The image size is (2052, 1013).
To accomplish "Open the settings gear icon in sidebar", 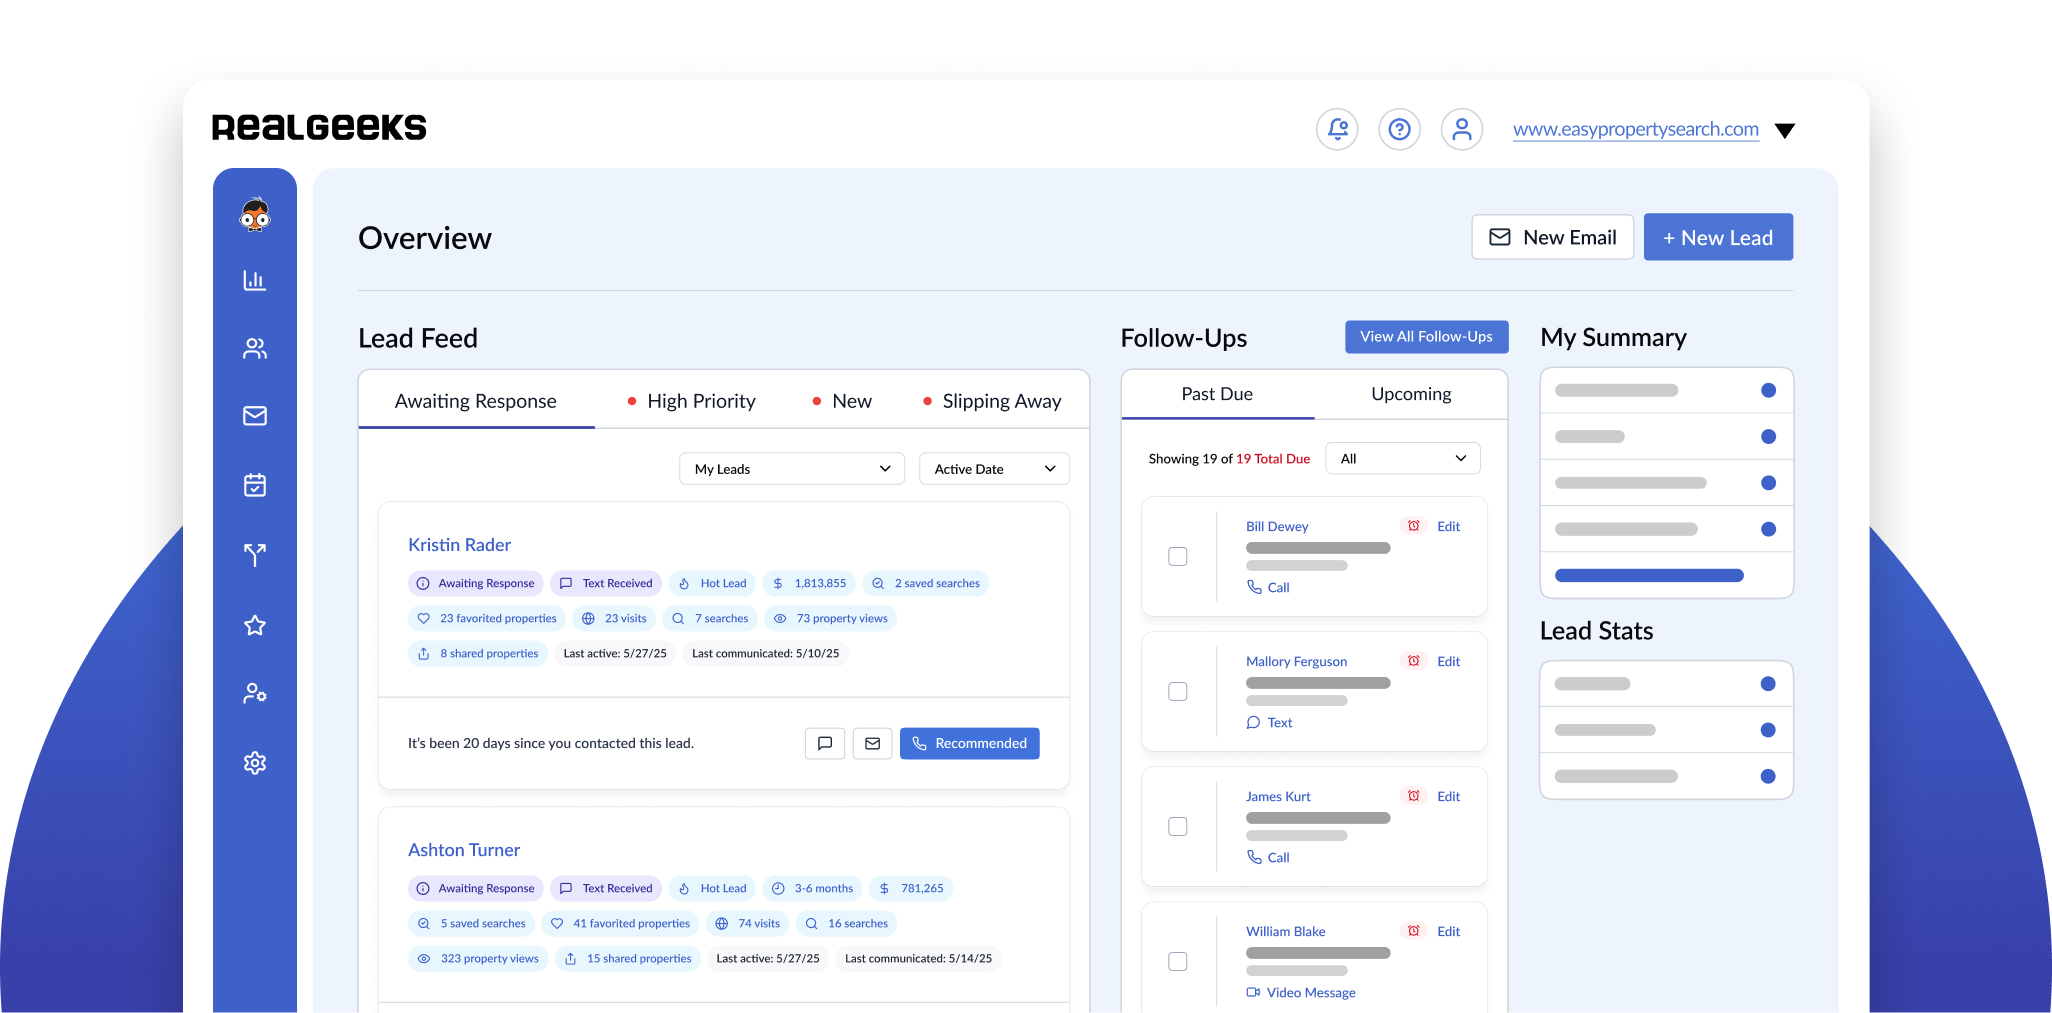I will point(255,763).
